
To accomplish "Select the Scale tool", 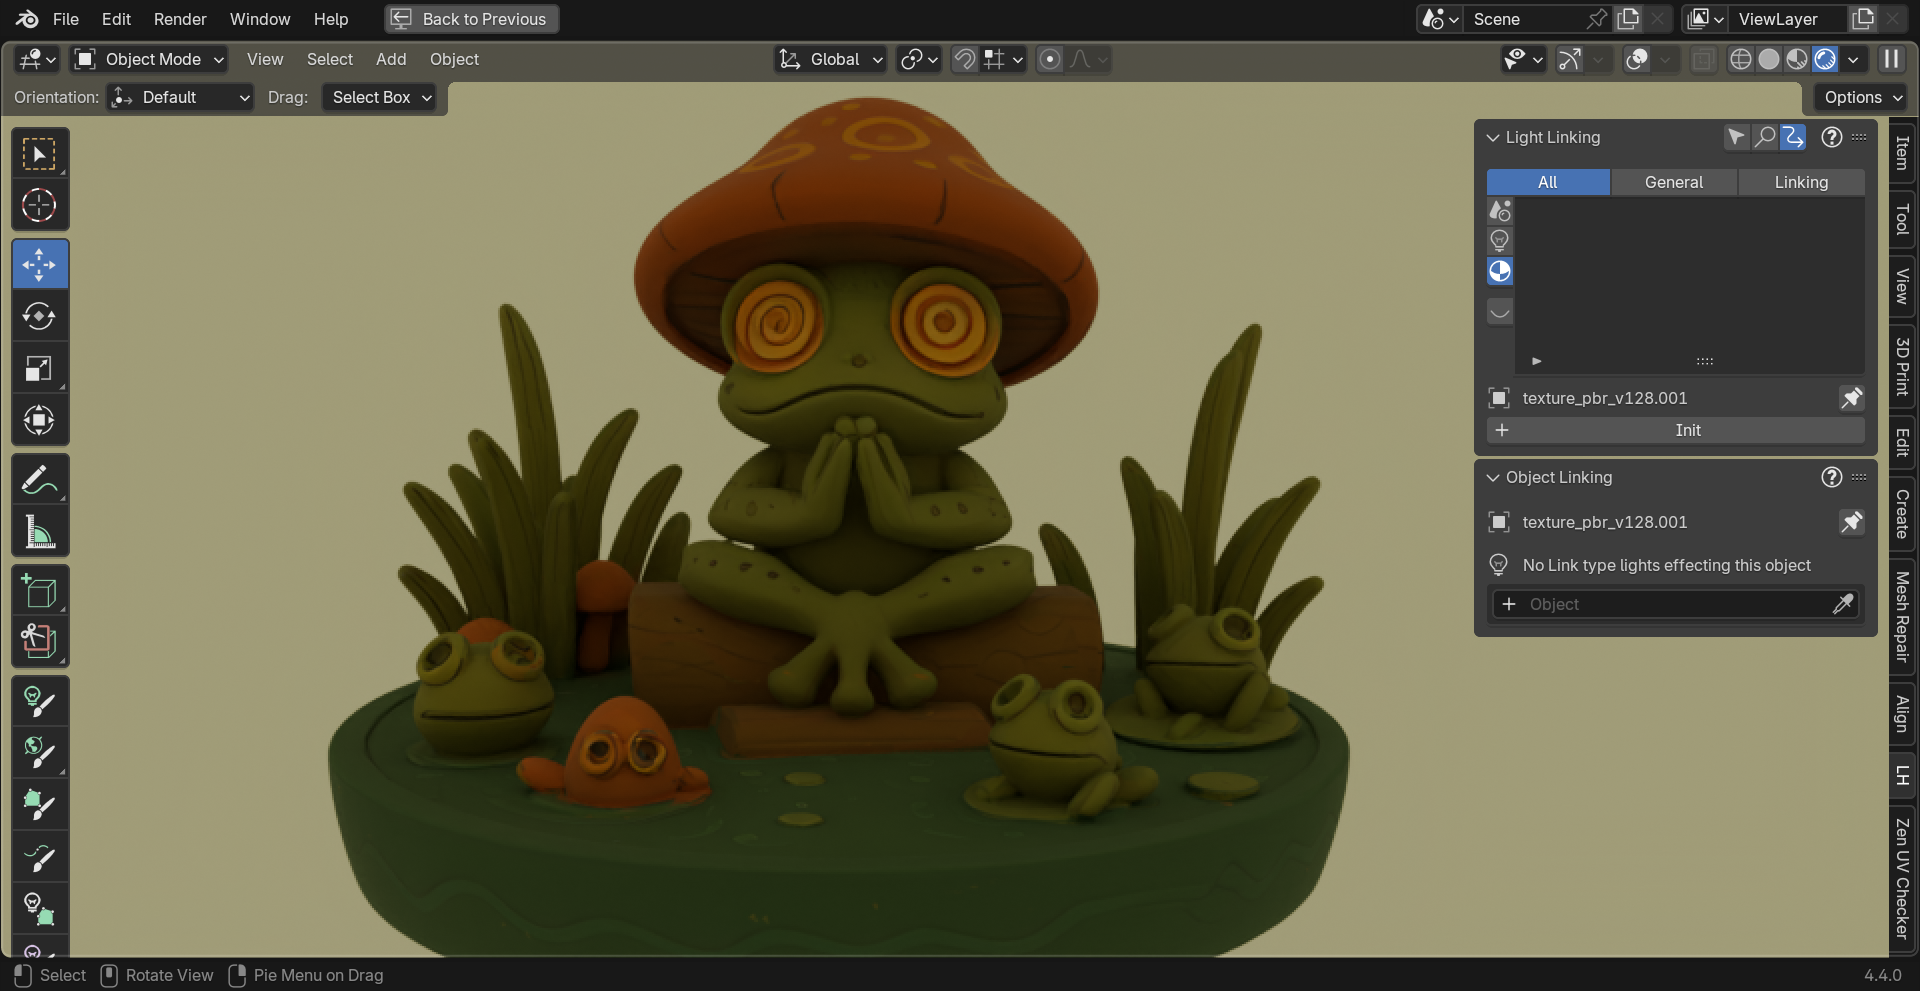I will [x=40, y=369].
